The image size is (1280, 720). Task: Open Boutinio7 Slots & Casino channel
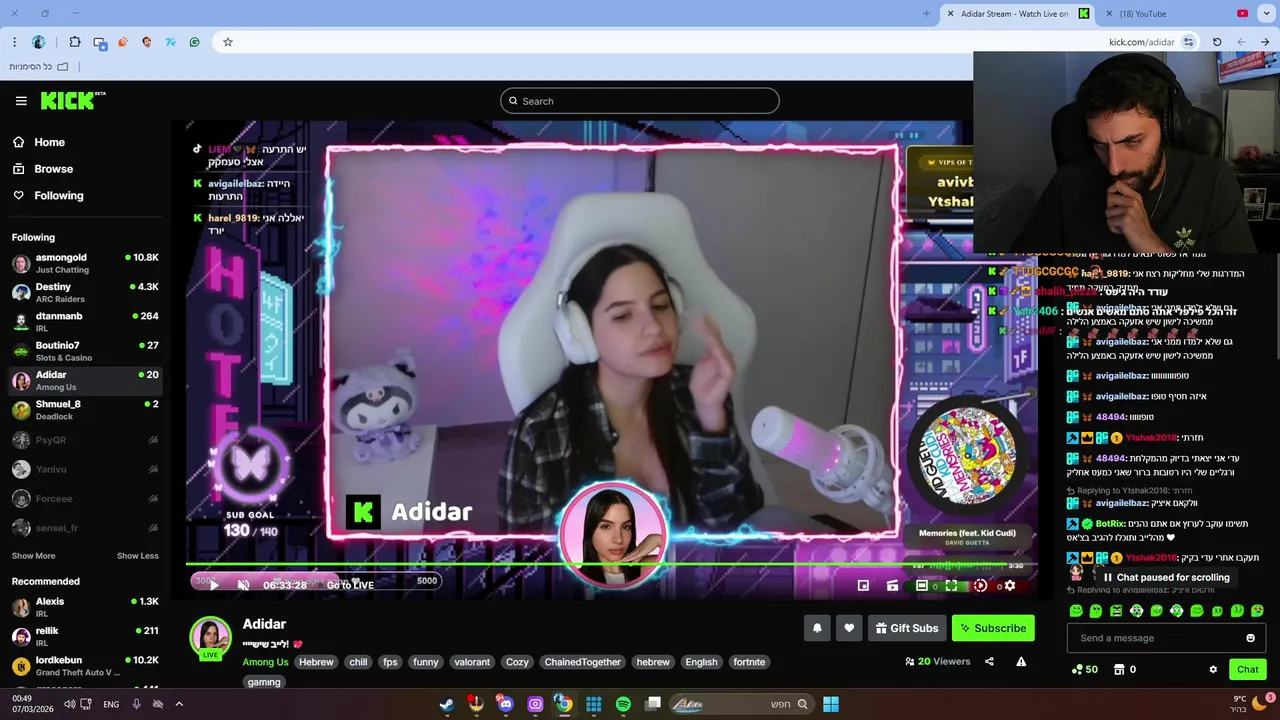[x=85, y=351]
